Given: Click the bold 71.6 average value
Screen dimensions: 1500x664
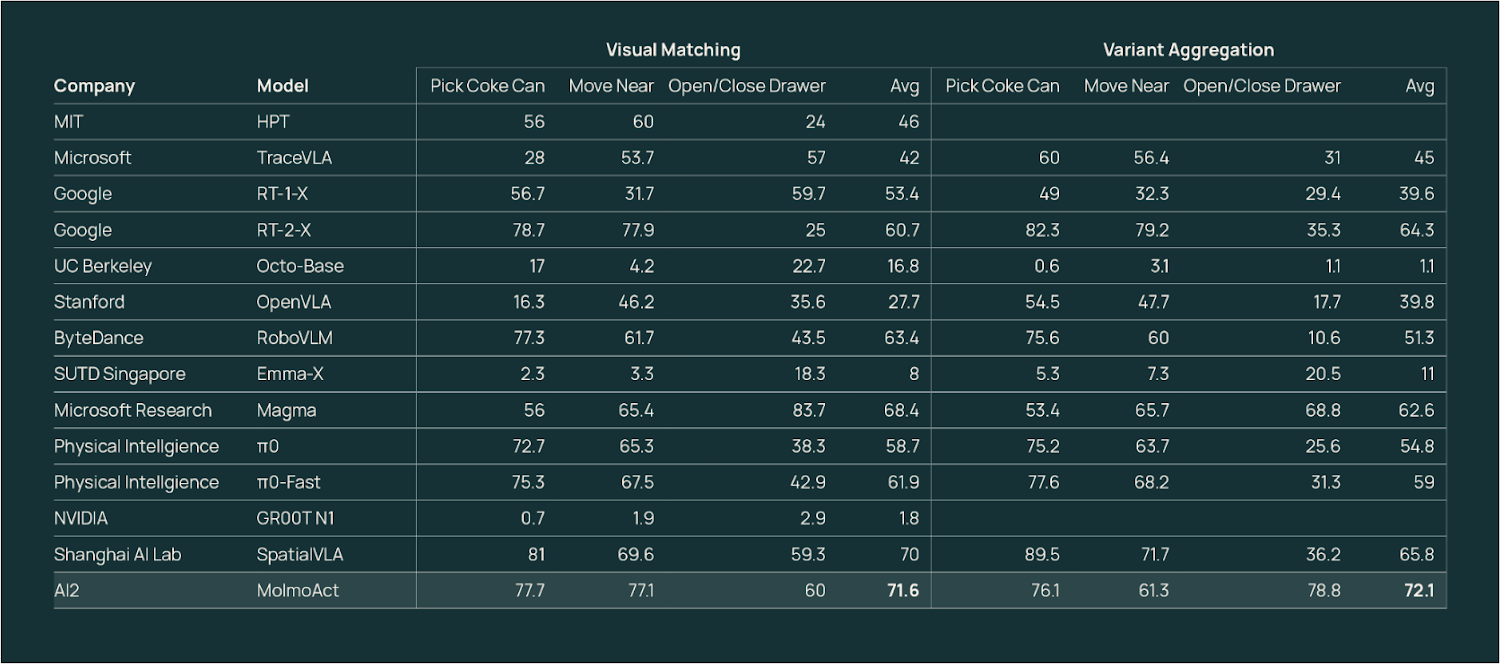Looking at the screenshot, I should click(902, 590).
